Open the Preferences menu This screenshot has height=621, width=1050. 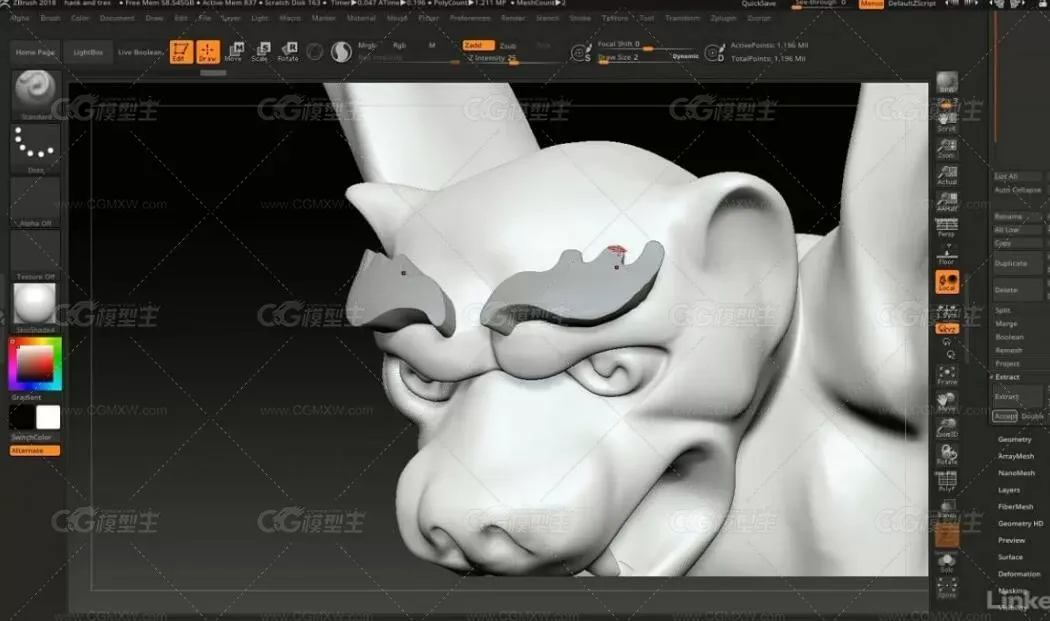470,18
